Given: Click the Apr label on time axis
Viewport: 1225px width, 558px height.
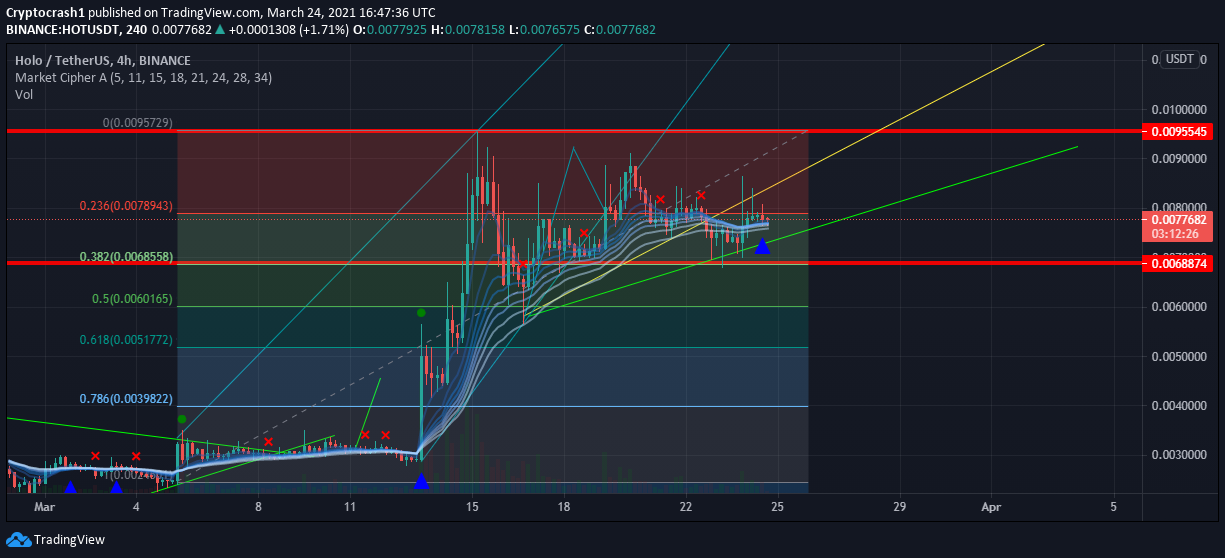Looking at the screenshot, I should pyautogui.click(x=991, y=507).
